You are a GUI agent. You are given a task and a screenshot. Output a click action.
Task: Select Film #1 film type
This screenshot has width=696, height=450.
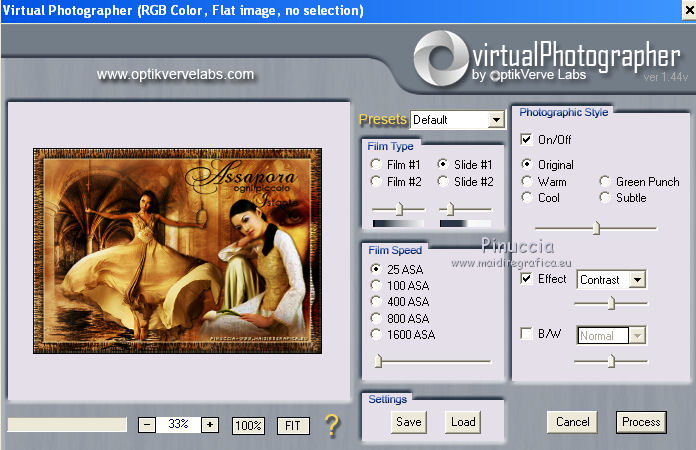point(376,164)
